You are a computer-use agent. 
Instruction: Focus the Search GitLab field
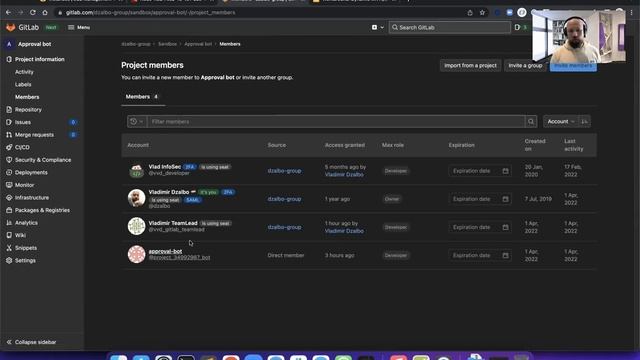click(449, 27)
